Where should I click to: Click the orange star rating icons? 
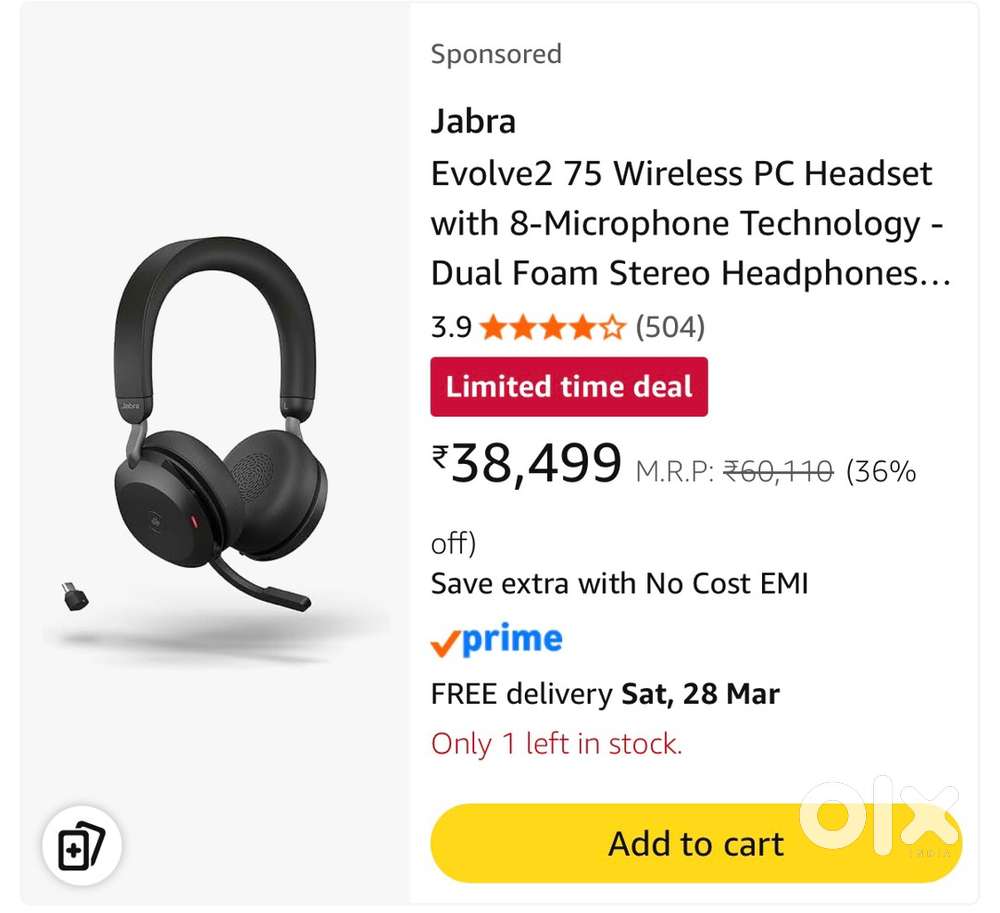click(552, 327)
